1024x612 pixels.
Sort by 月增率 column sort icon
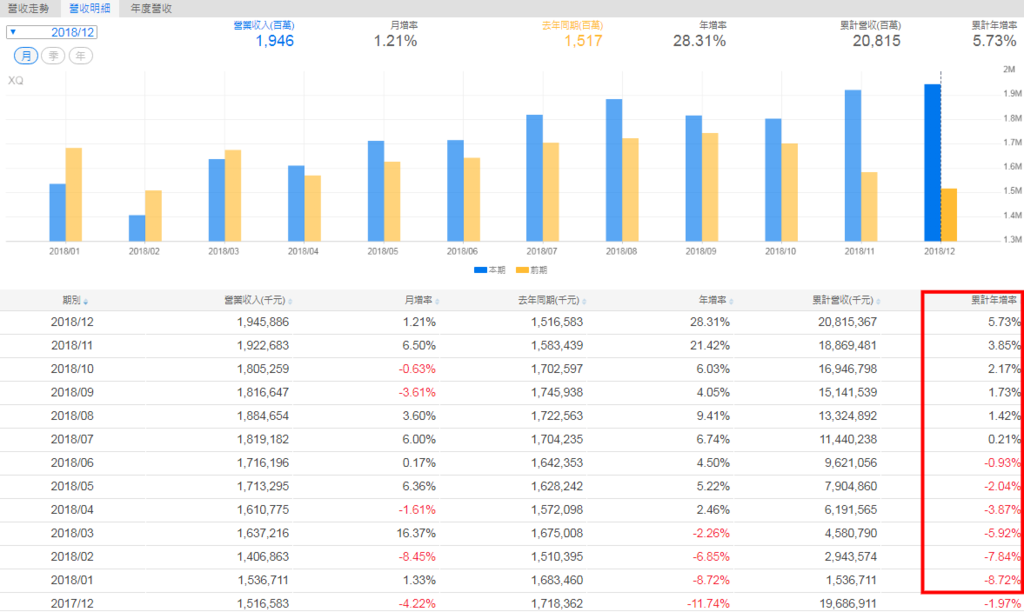click(x=437, y=302)
